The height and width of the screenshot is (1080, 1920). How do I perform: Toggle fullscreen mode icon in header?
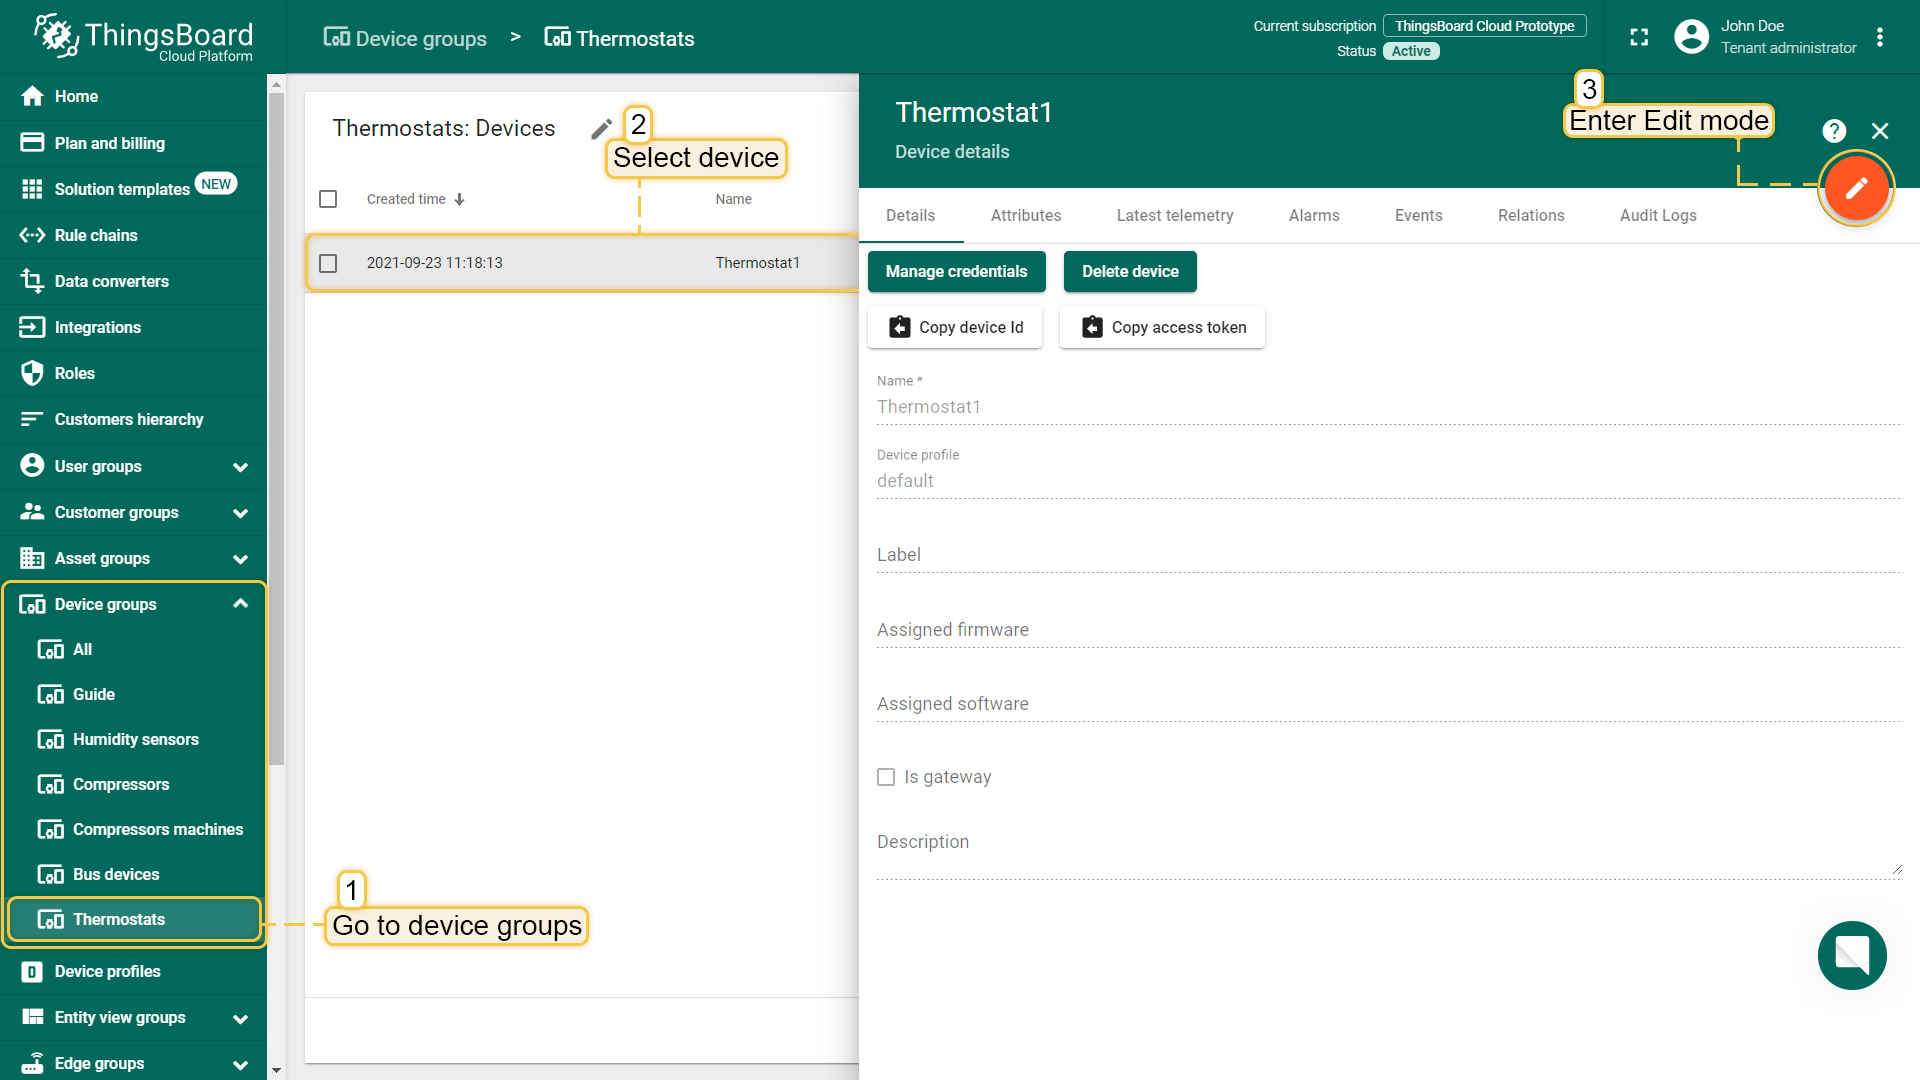1639,37
